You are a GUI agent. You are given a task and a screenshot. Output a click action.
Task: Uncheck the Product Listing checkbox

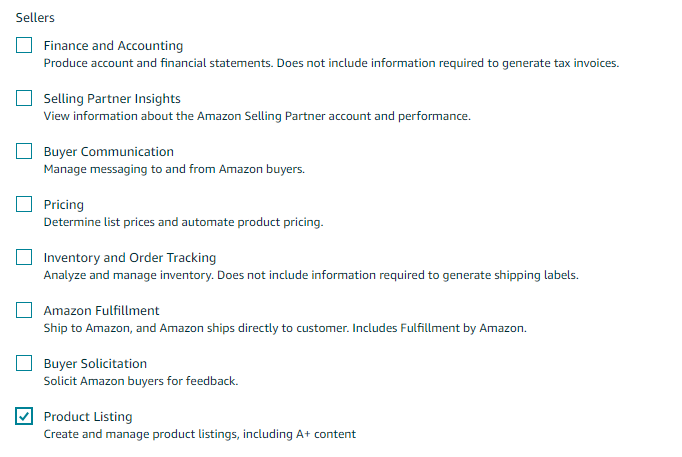click(x=24, y=417)
